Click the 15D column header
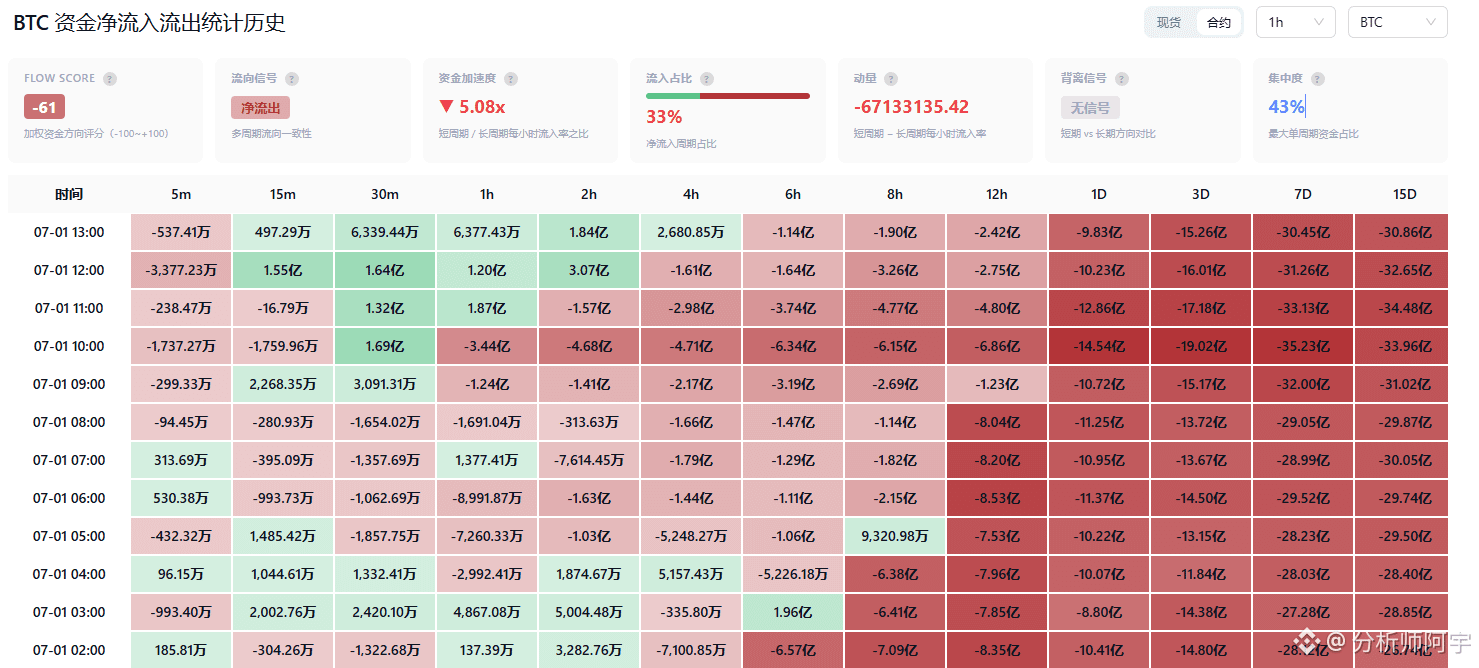 1405,194
